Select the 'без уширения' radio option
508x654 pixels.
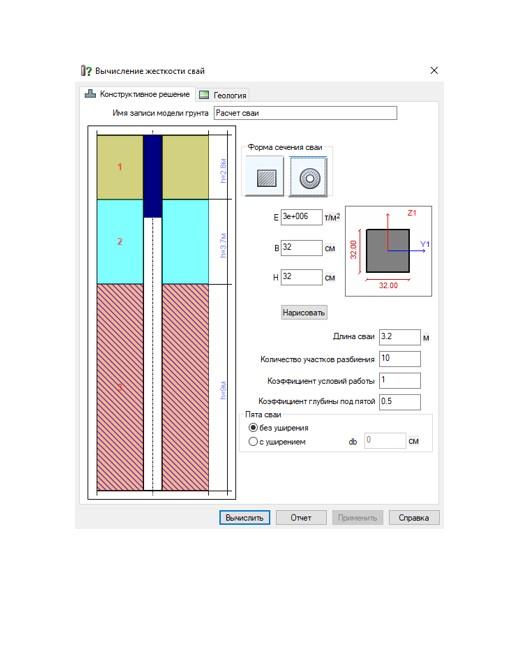click(x=253, y=428)
